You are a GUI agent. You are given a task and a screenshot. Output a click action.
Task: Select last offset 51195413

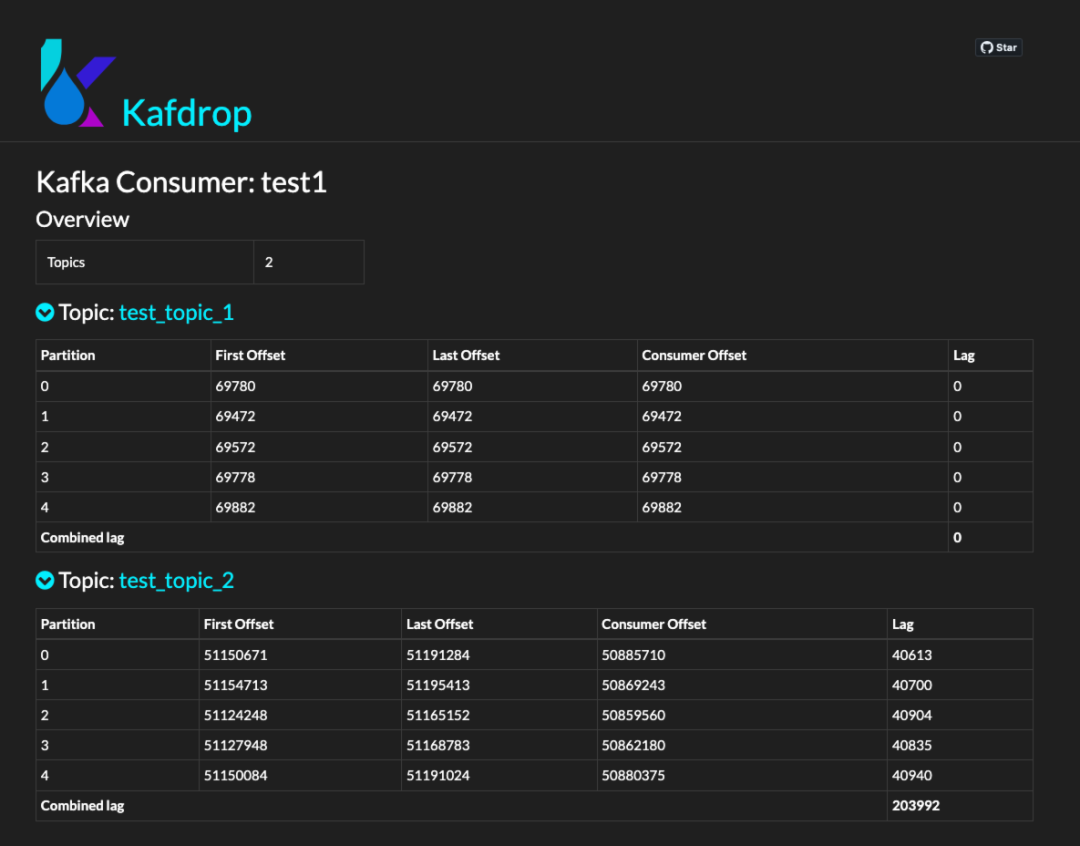[438, 685]
